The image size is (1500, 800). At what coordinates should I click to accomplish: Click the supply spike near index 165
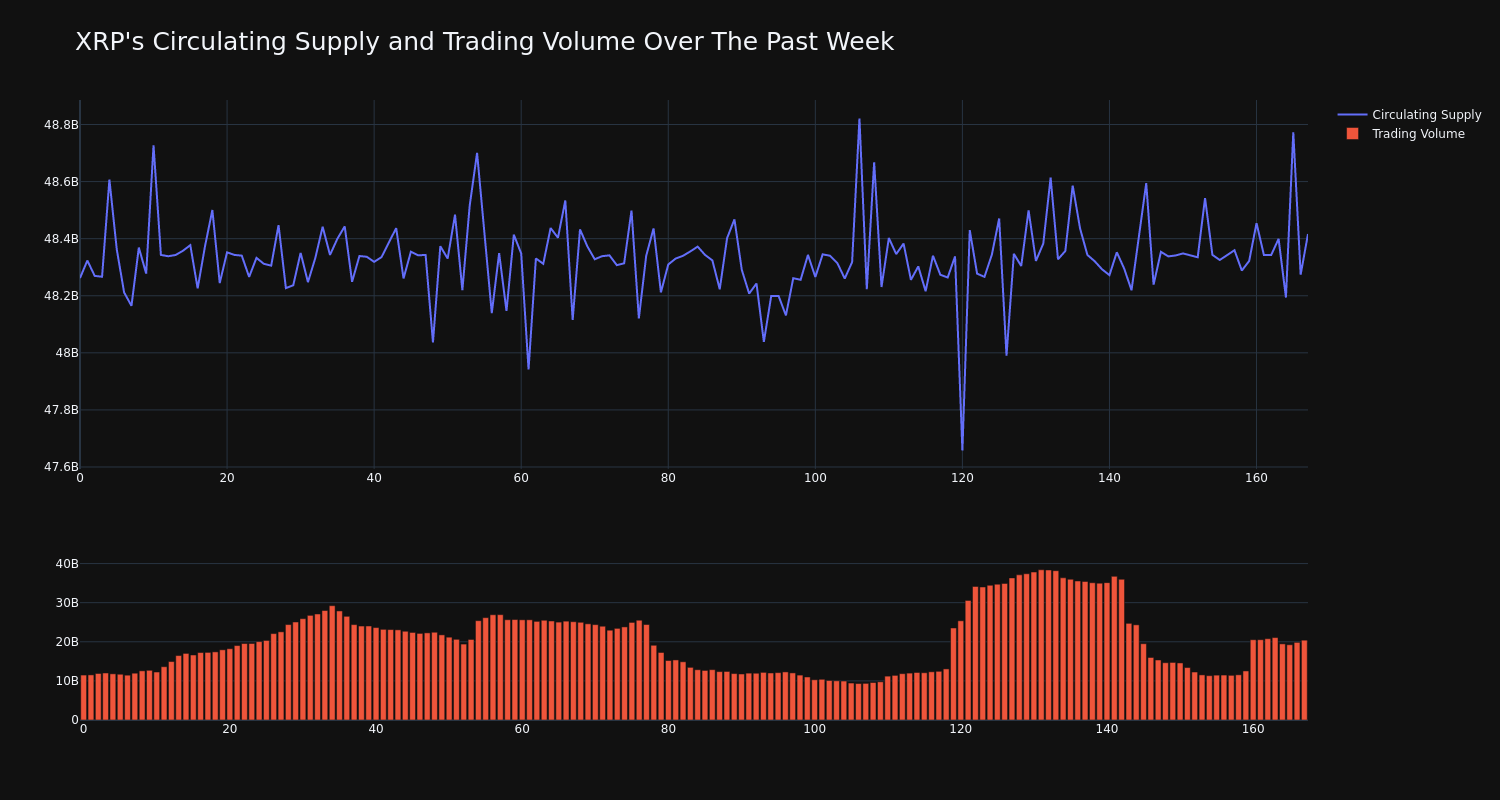(1293, 133)
